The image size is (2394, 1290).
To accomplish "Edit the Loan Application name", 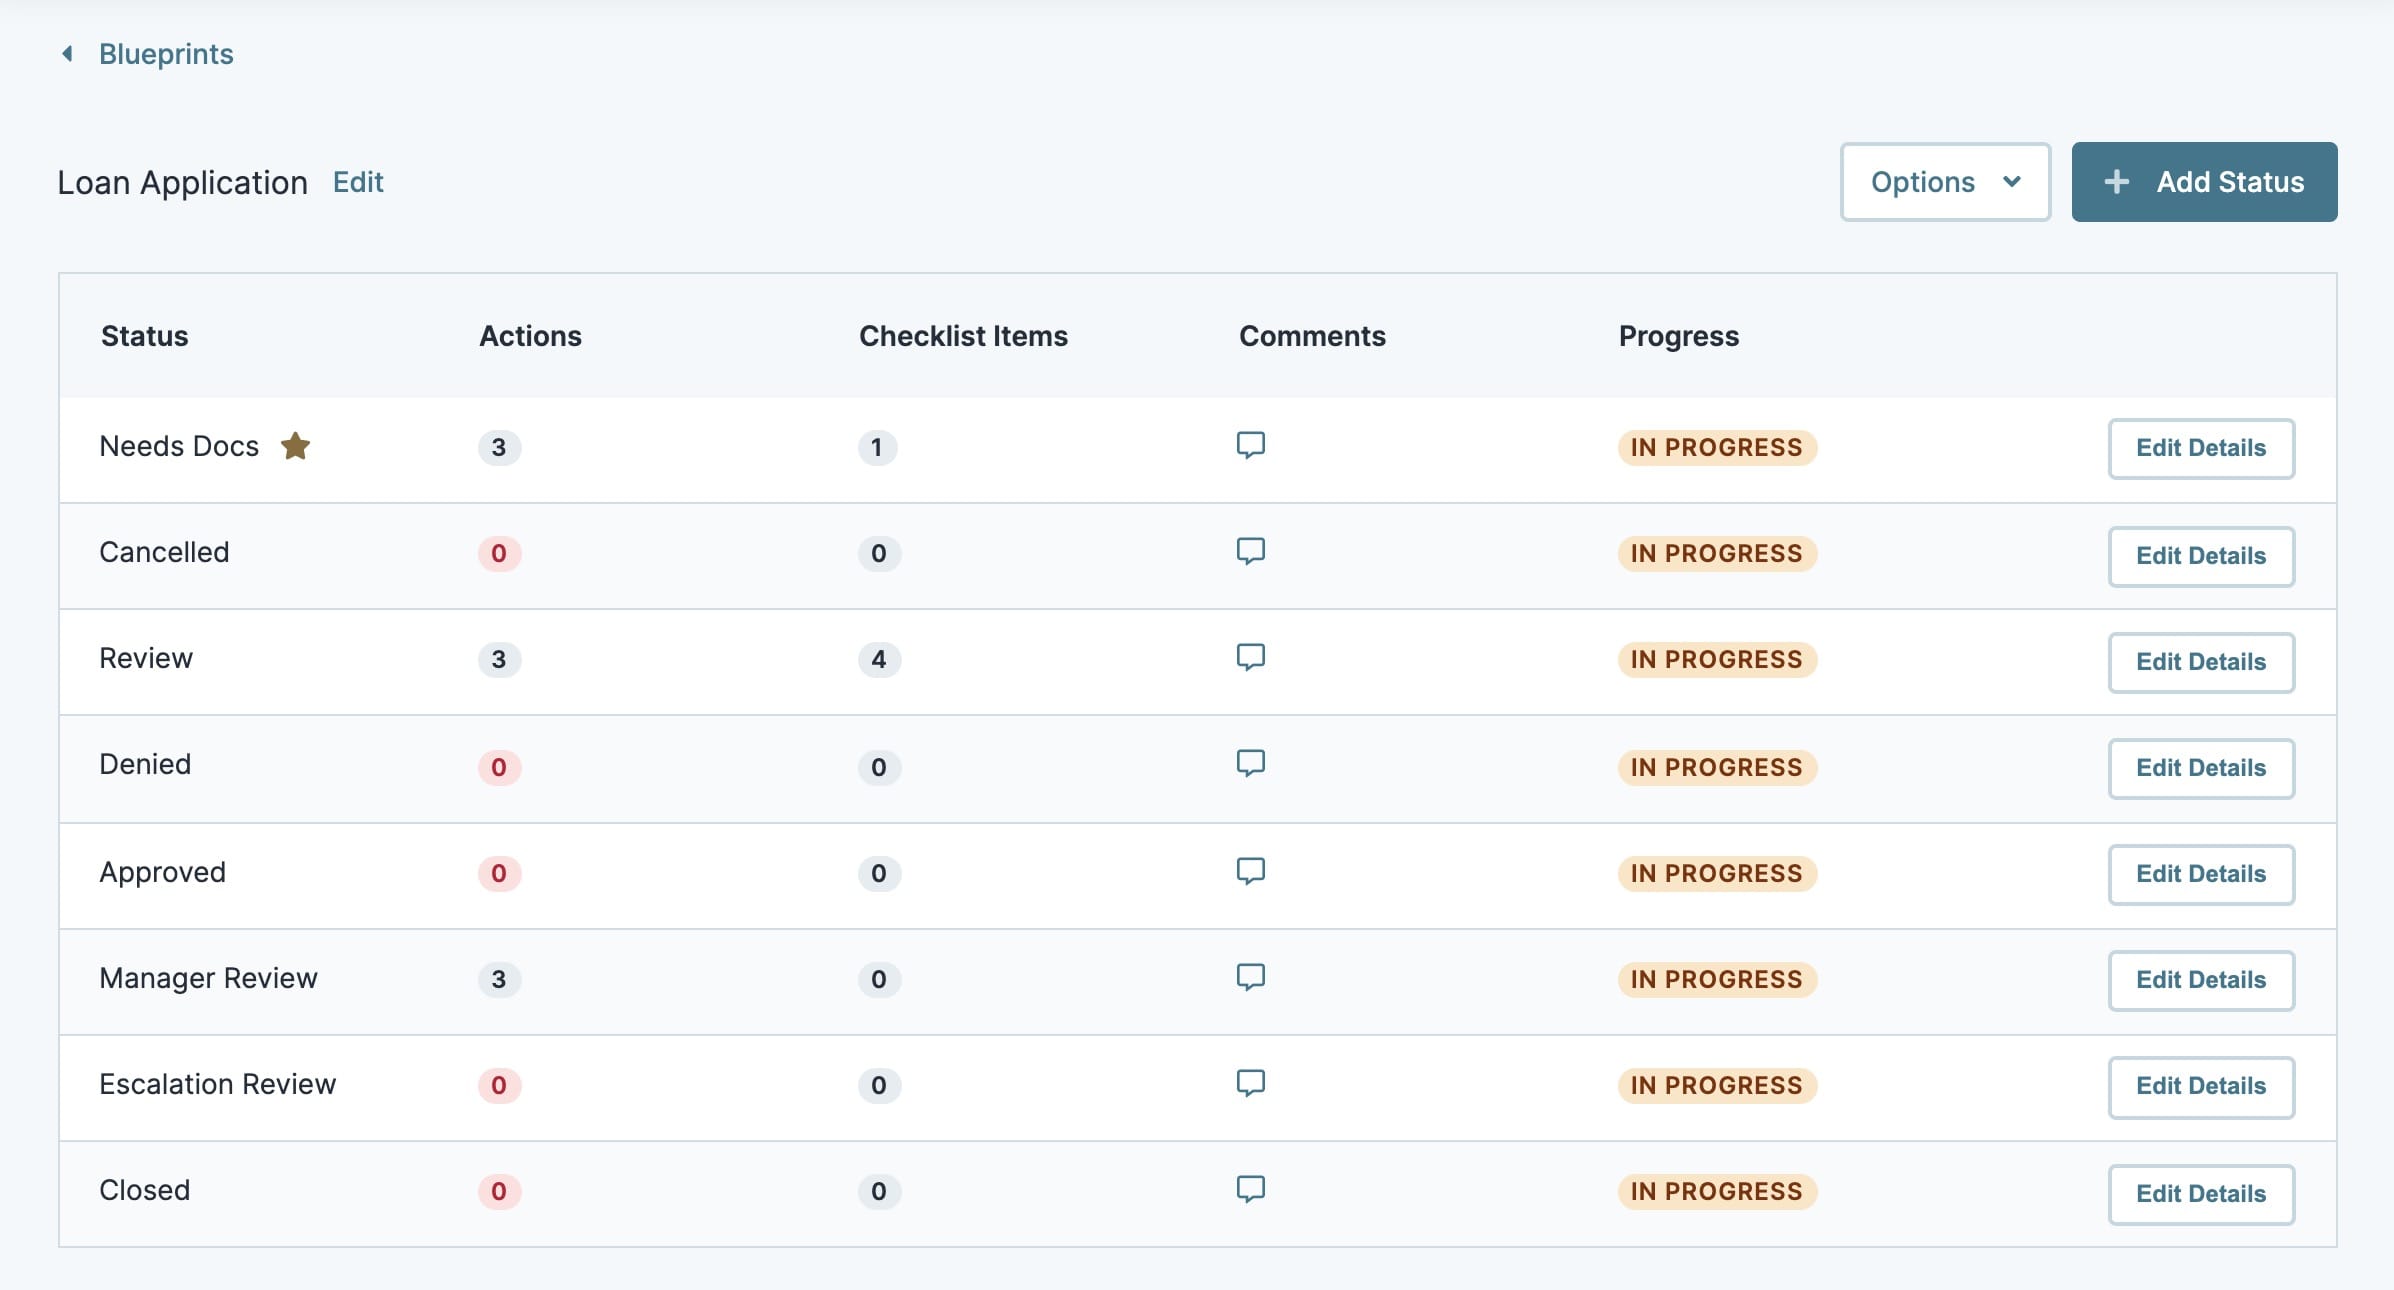I will point(358,182).
